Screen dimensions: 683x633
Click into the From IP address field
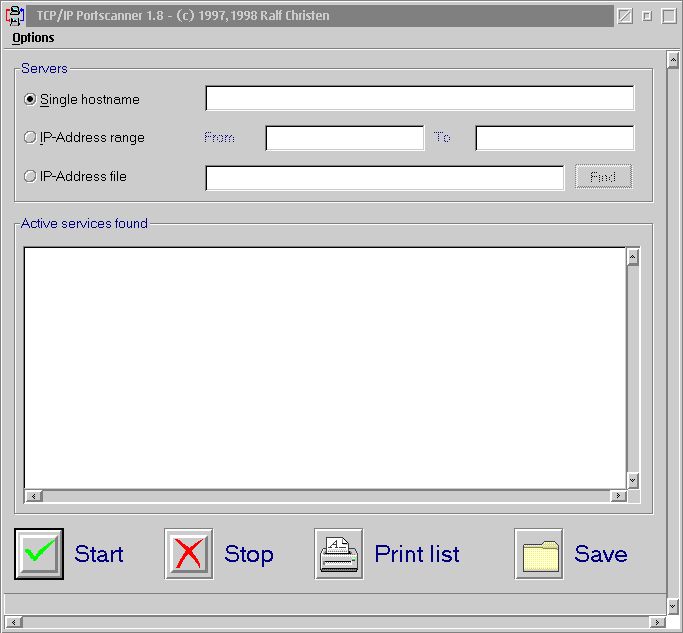344,138
